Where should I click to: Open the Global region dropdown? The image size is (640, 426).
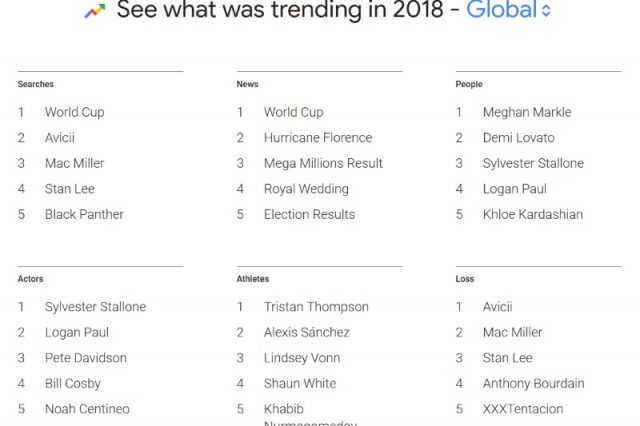click(508, 9)
